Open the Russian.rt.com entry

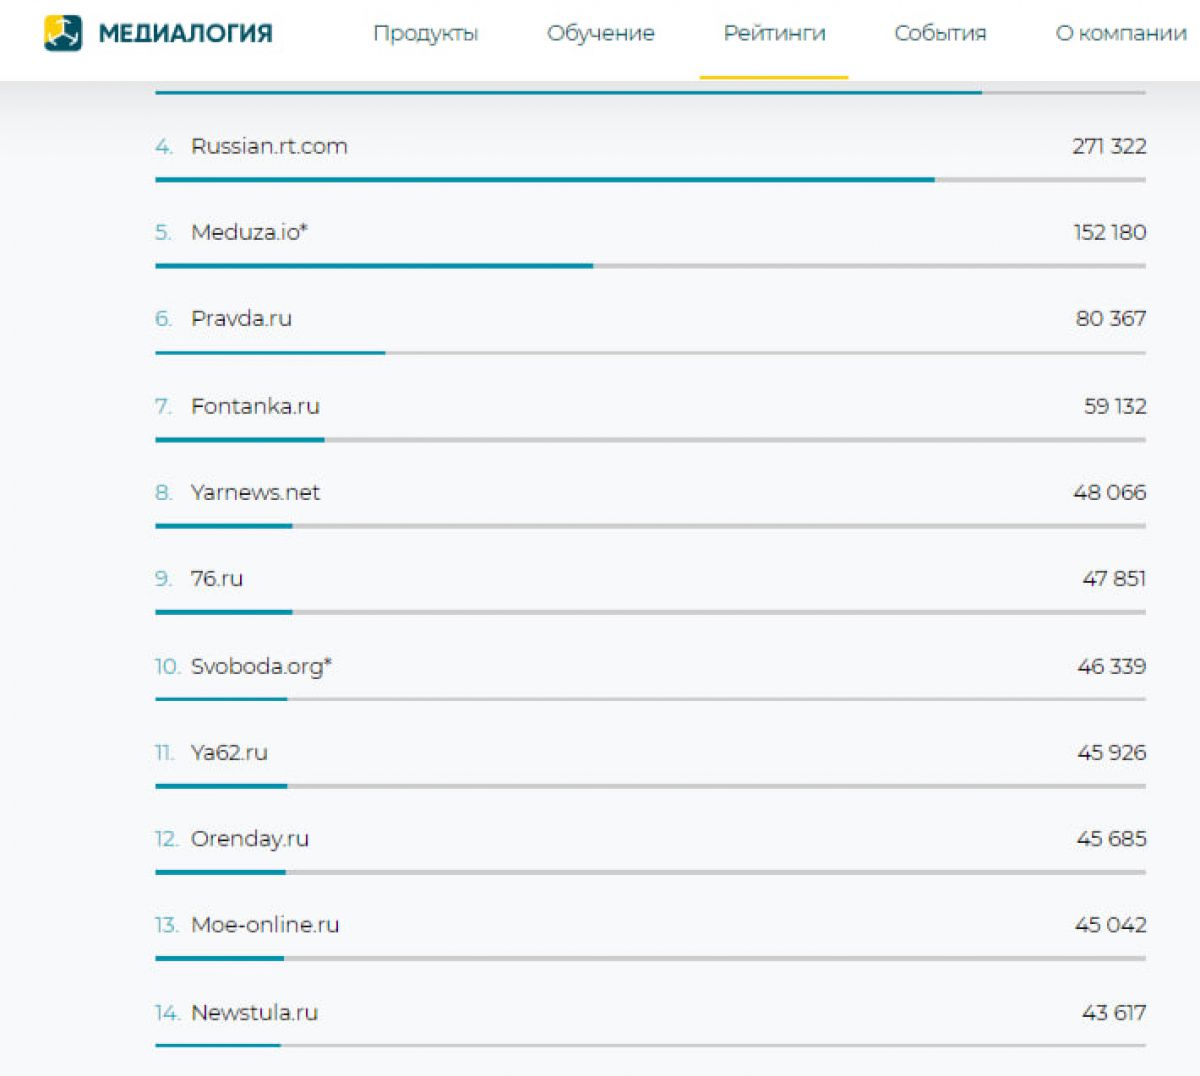(269, 146)
